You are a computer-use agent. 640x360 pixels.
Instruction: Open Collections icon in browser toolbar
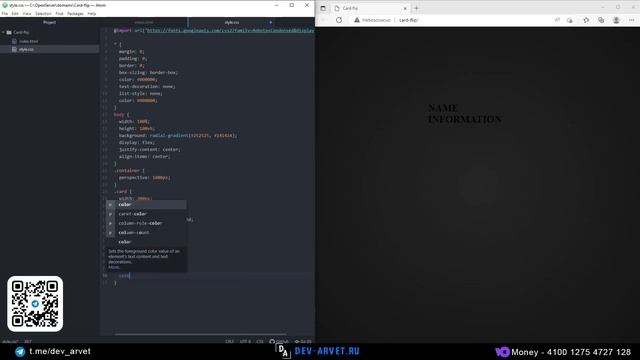click(601, 20)
